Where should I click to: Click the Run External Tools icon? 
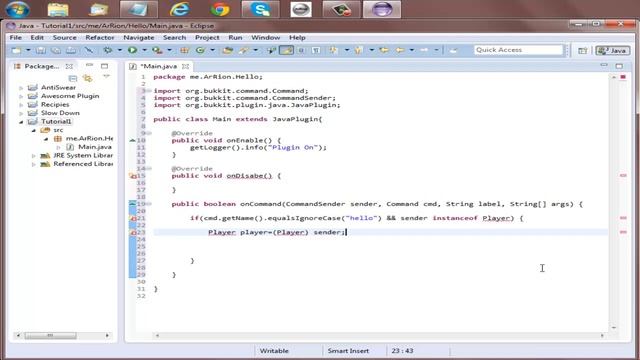point(157,50)
